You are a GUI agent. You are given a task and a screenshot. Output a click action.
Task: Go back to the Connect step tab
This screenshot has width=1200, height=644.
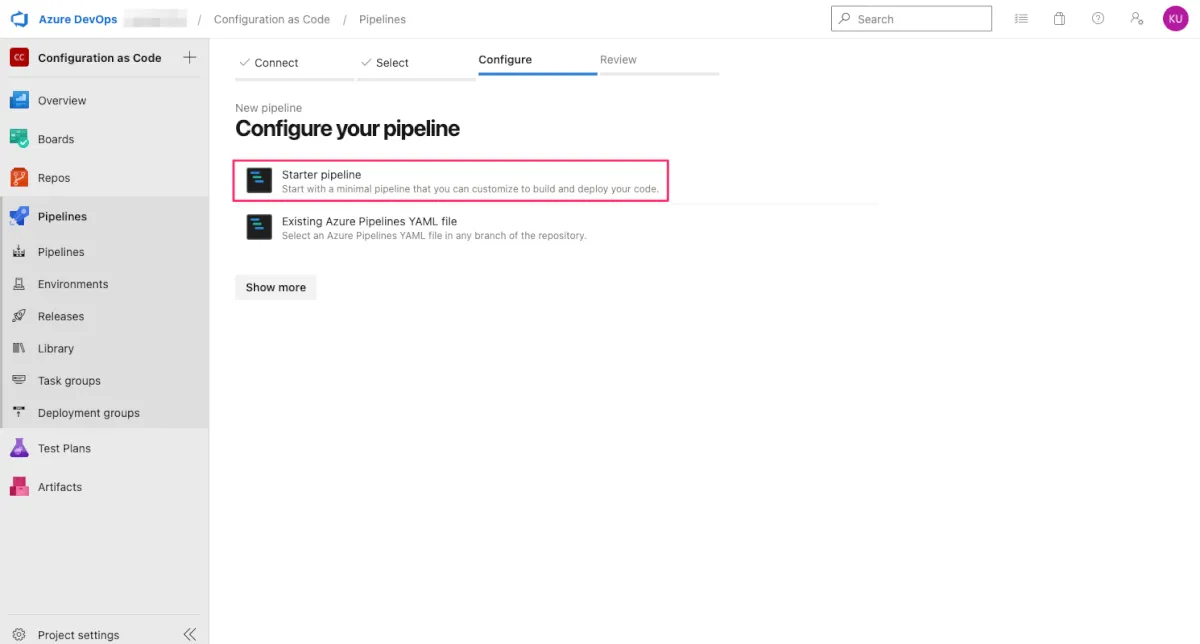coord(276,63)
